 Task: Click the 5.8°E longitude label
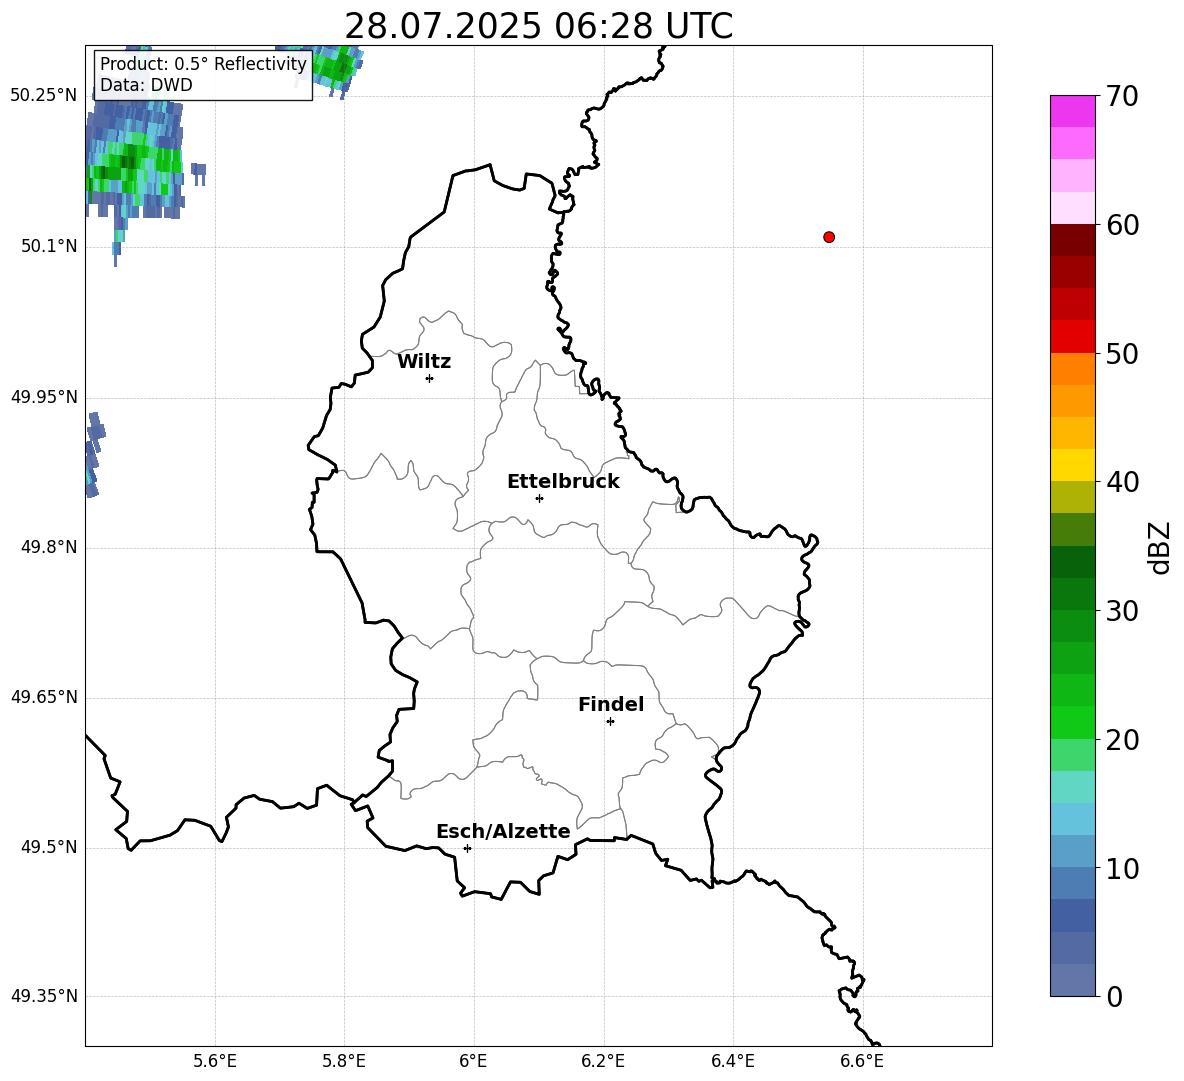click(x=344, y=1061)
